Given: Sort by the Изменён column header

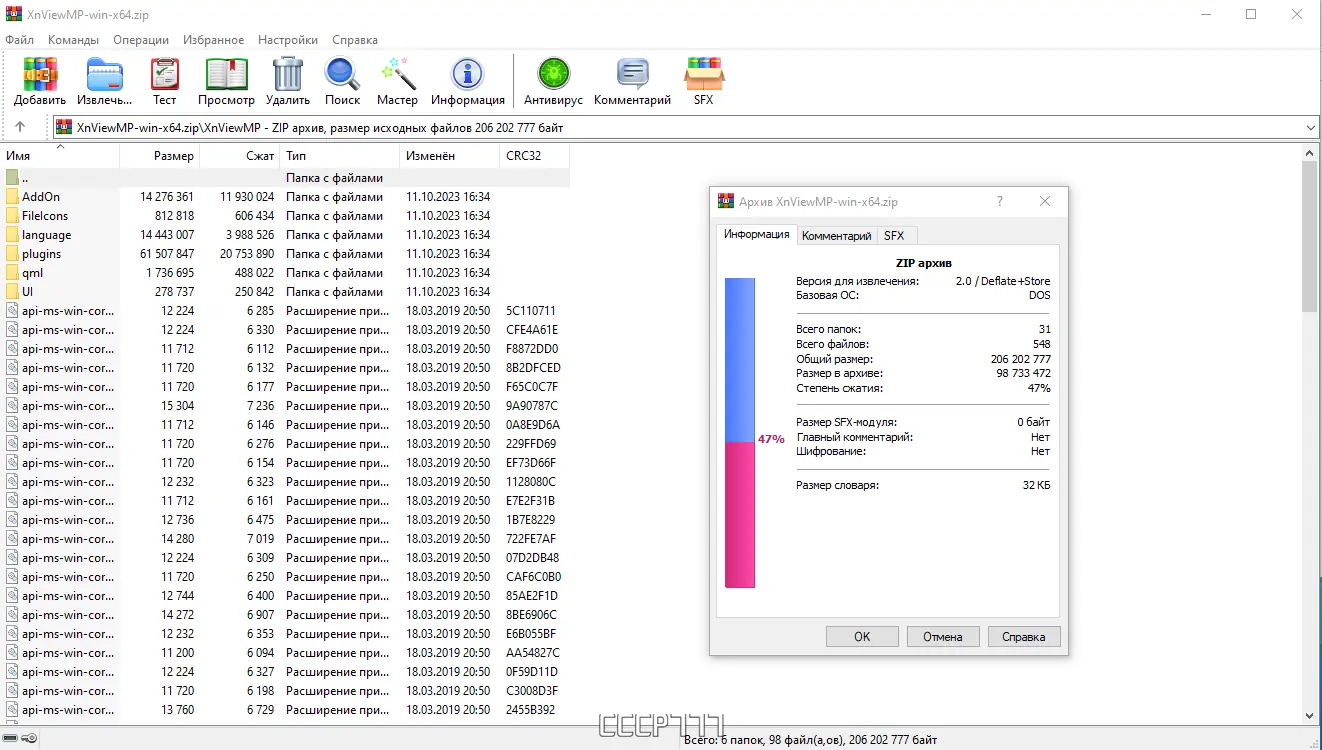Looking at the screenshot, I should point(449,156).
